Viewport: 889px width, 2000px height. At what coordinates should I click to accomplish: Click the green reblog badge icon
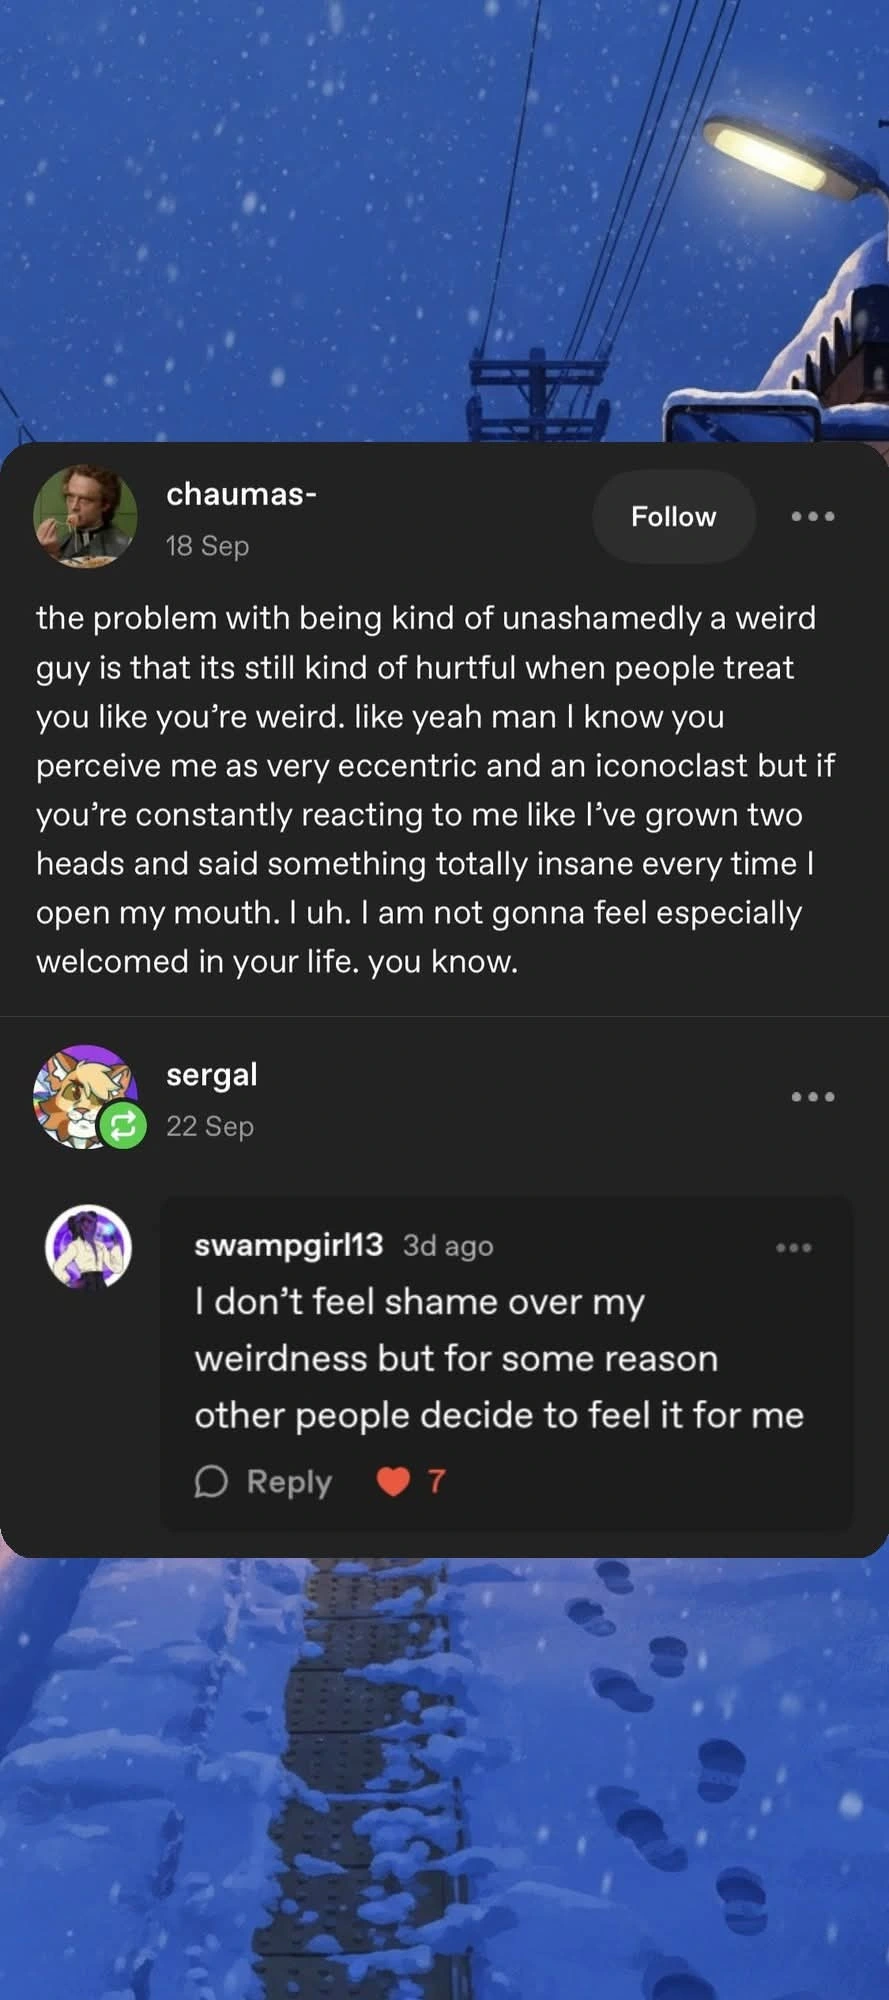pyautogui.click(x=122, y=1127)
